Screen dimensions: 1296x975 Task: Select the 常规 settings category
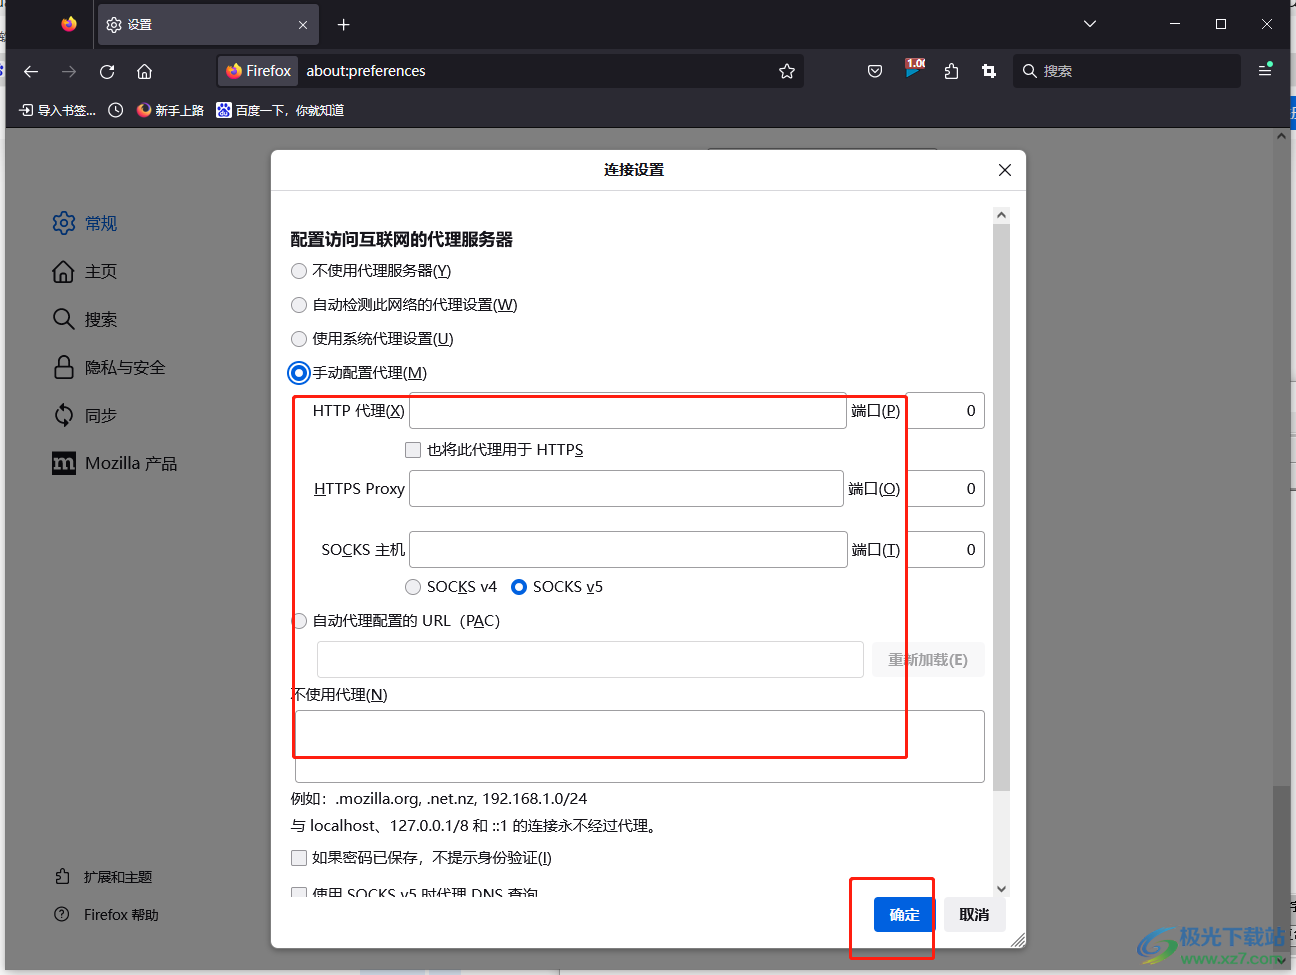point(85,223)
